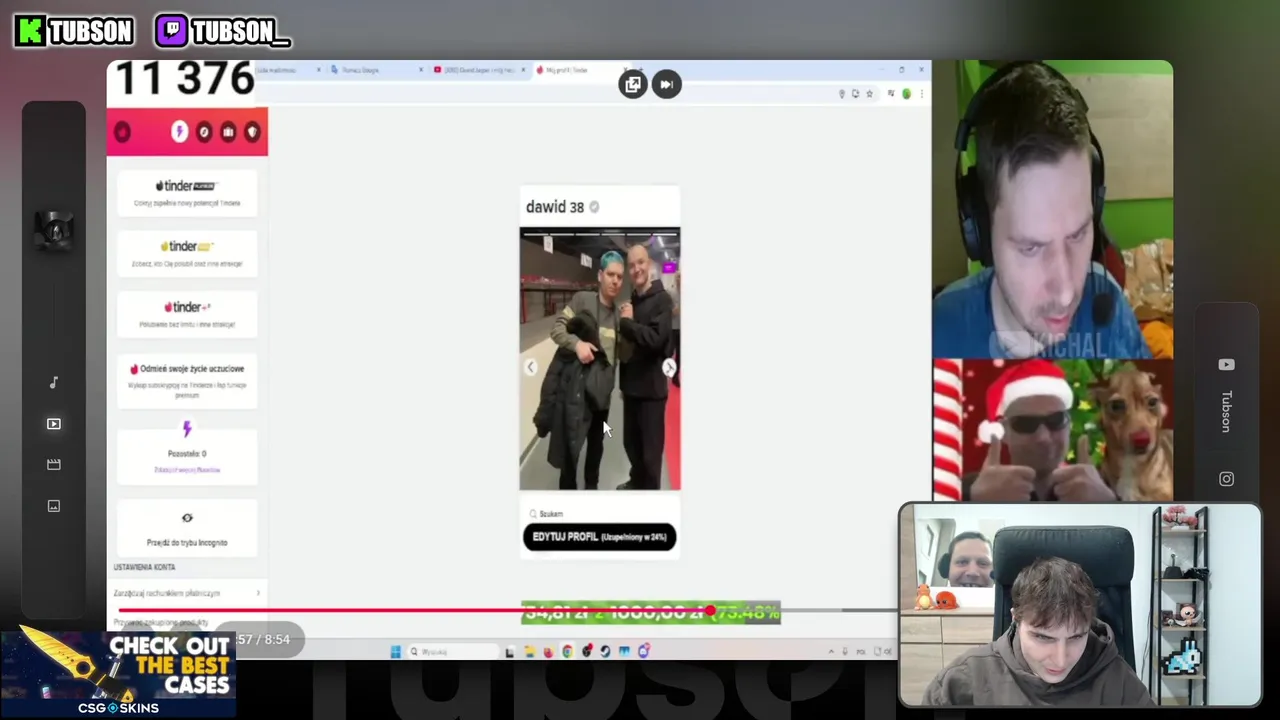Click the green profile avatar in browser toolbar
This screenshot has height=720, width=1280.
coord(906,94)
